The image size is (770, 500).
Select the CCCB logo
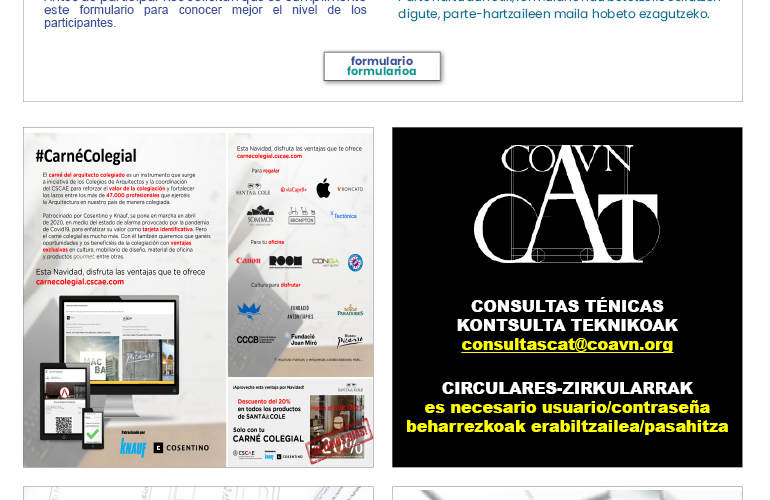[255, 339]
